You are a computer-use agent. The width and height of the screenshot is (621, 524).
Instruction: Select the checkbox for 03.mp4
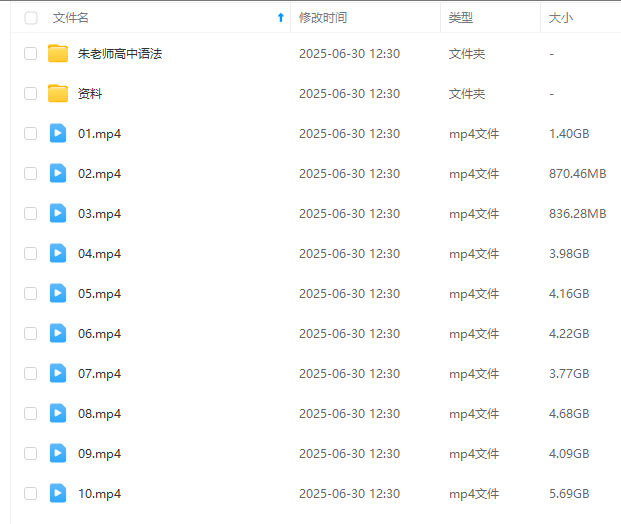coord(30,213)
